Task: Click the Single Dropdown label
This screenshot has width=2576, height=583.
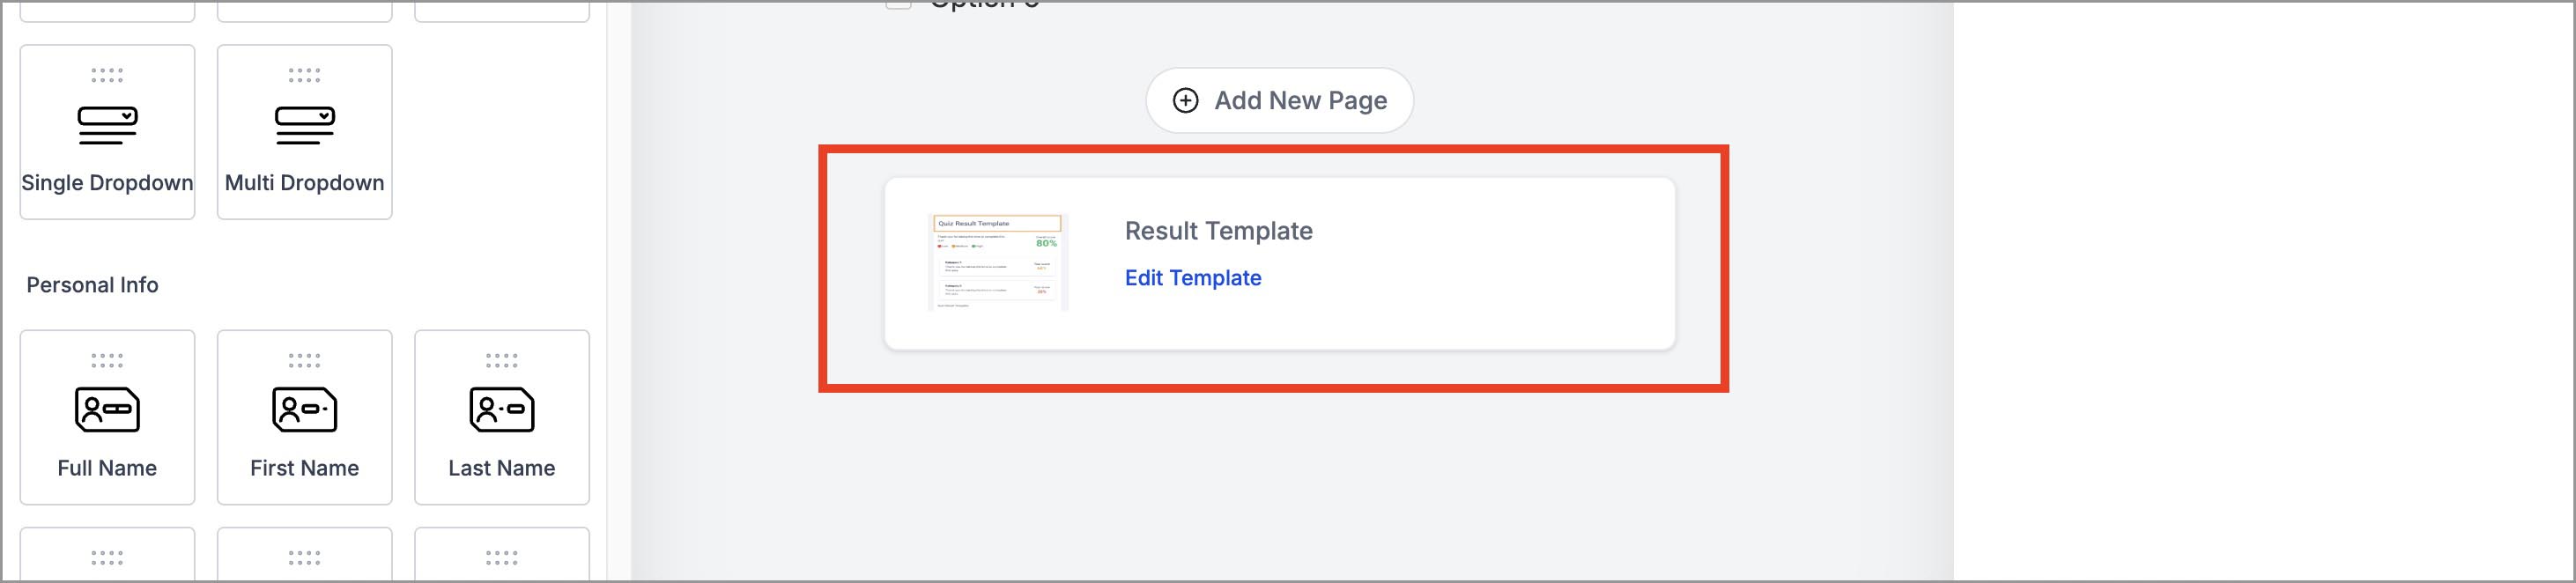Action: point(107,183)
